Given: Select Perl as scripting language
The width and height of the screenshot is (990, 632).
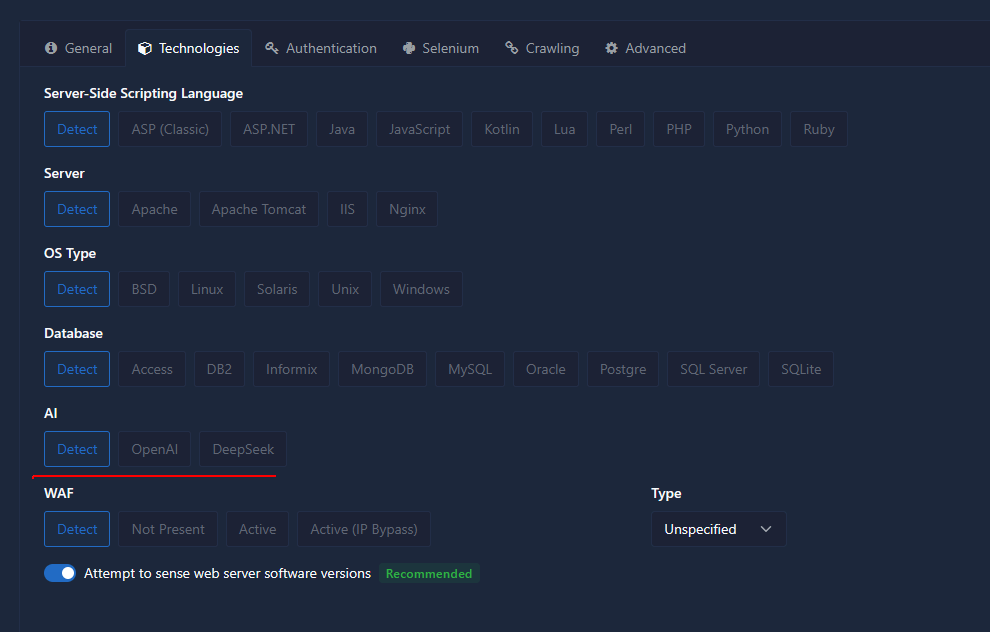Looking at the screenshot, I should (621, 129).
